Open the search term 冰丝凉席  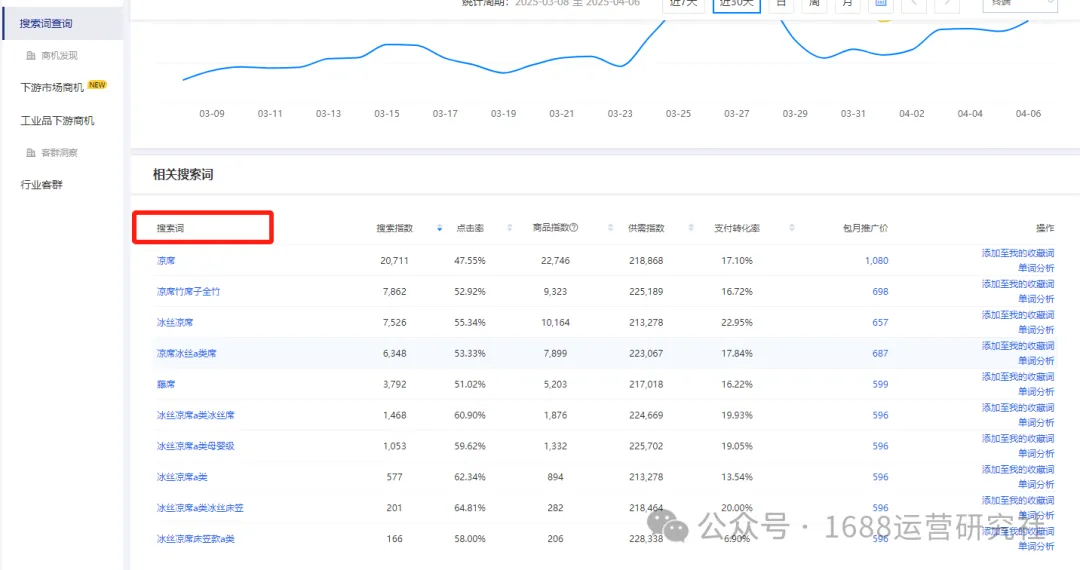[x=175, y=323]
